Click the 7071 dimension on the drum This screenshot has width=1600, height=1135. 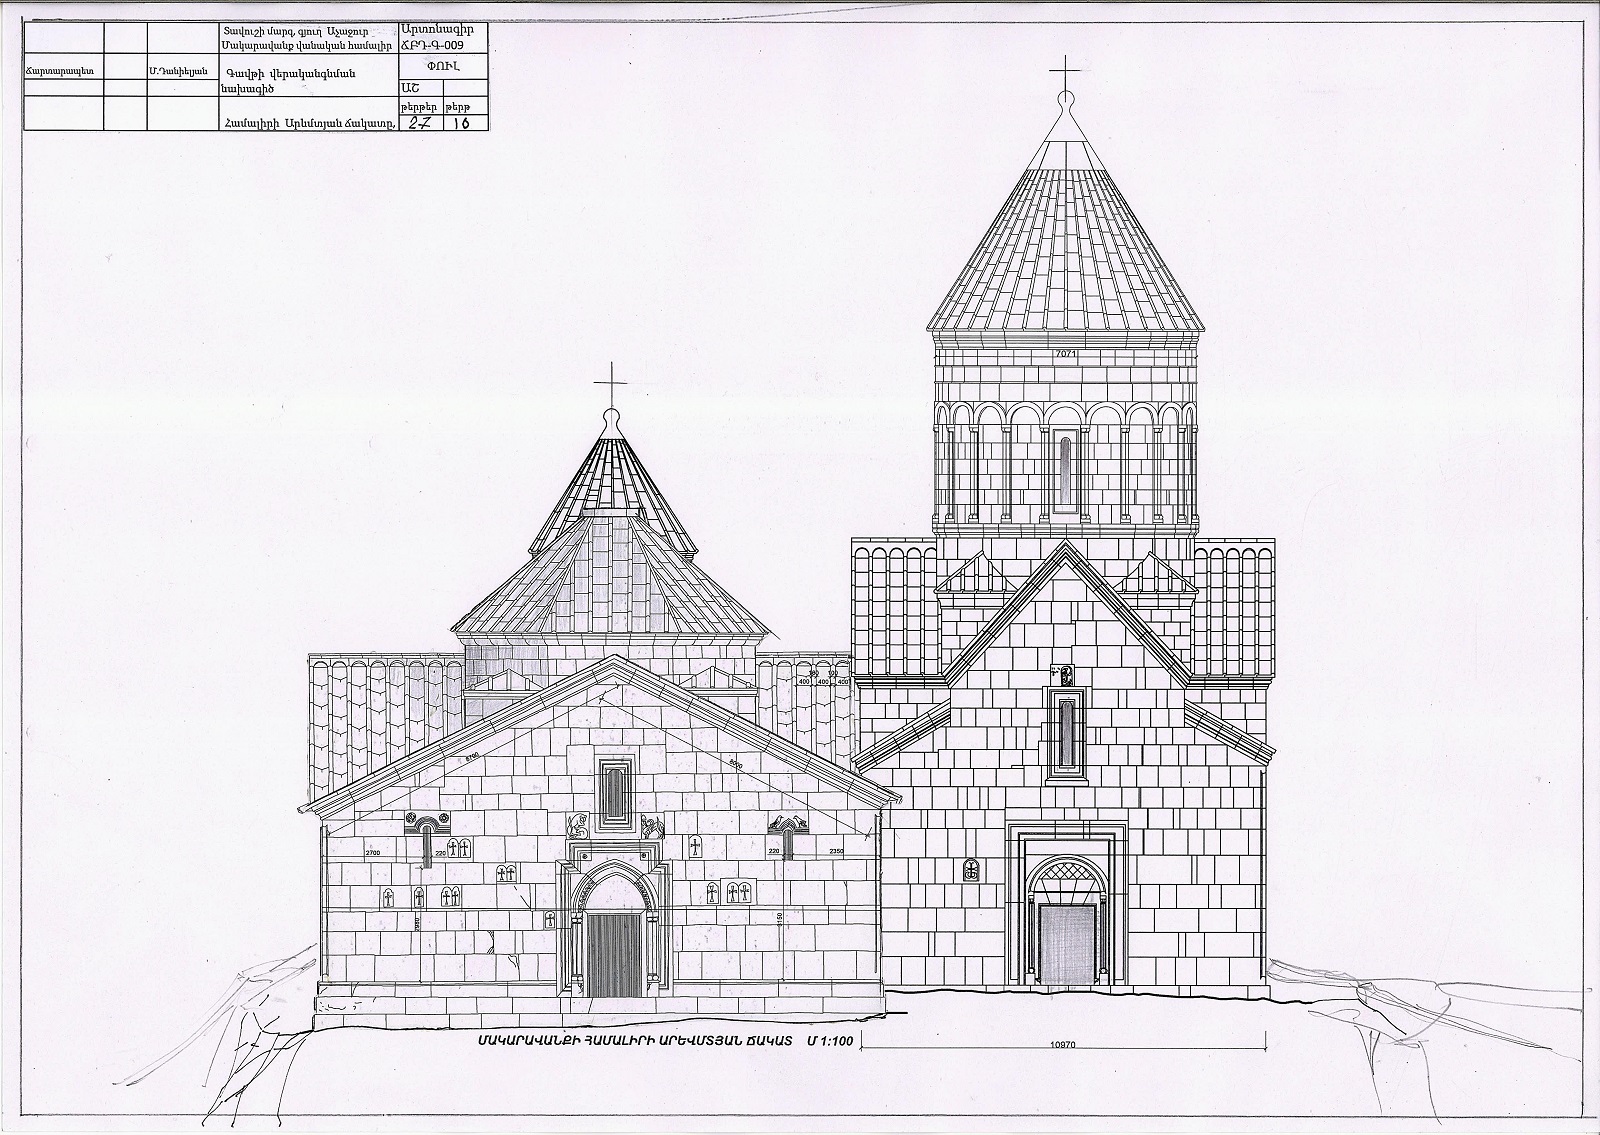[x=1064, y=354]
